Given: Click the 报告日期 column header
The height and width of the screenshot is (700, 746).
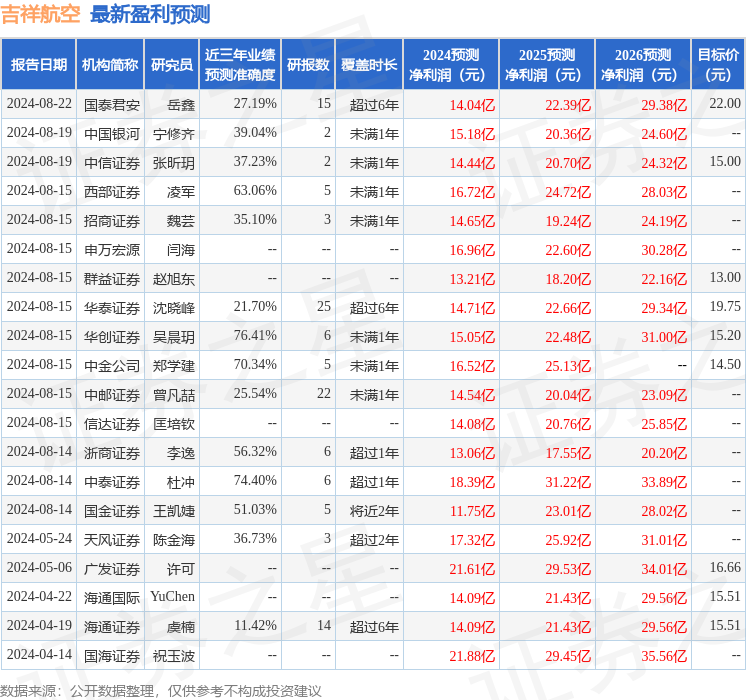Looking at the screenshot, I should click(x=39, y=64).
